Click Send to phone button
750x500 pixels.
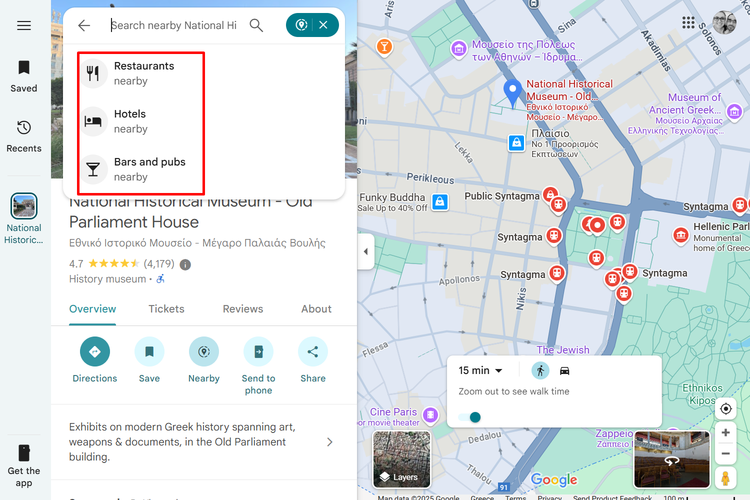[258, 366]
